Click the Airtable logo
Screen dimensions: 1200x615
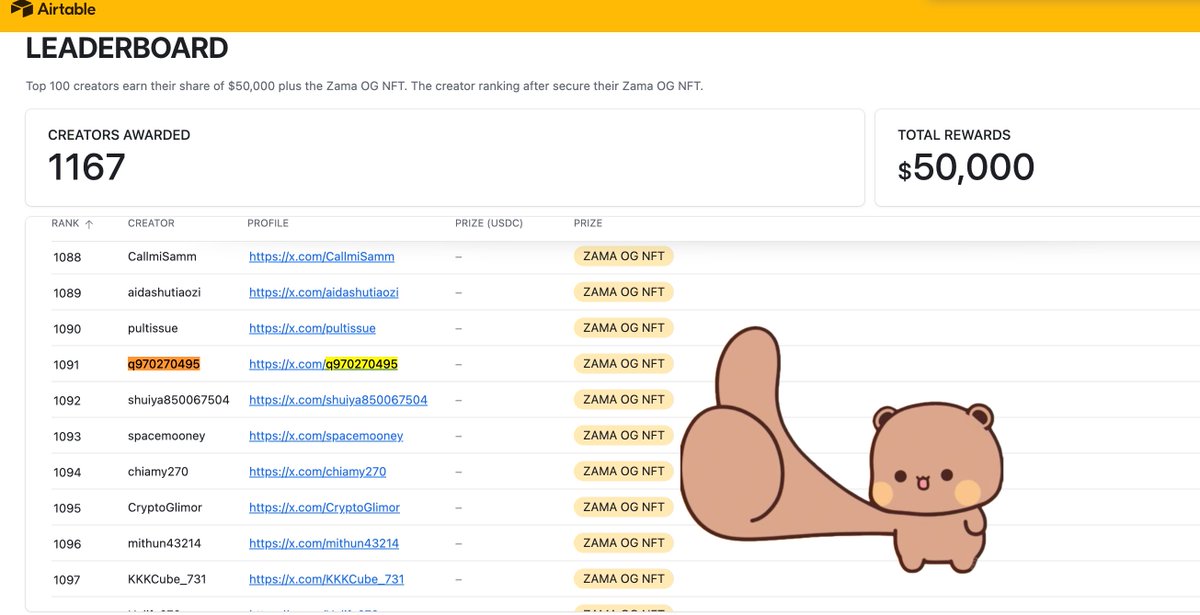[x=53, y=9]
